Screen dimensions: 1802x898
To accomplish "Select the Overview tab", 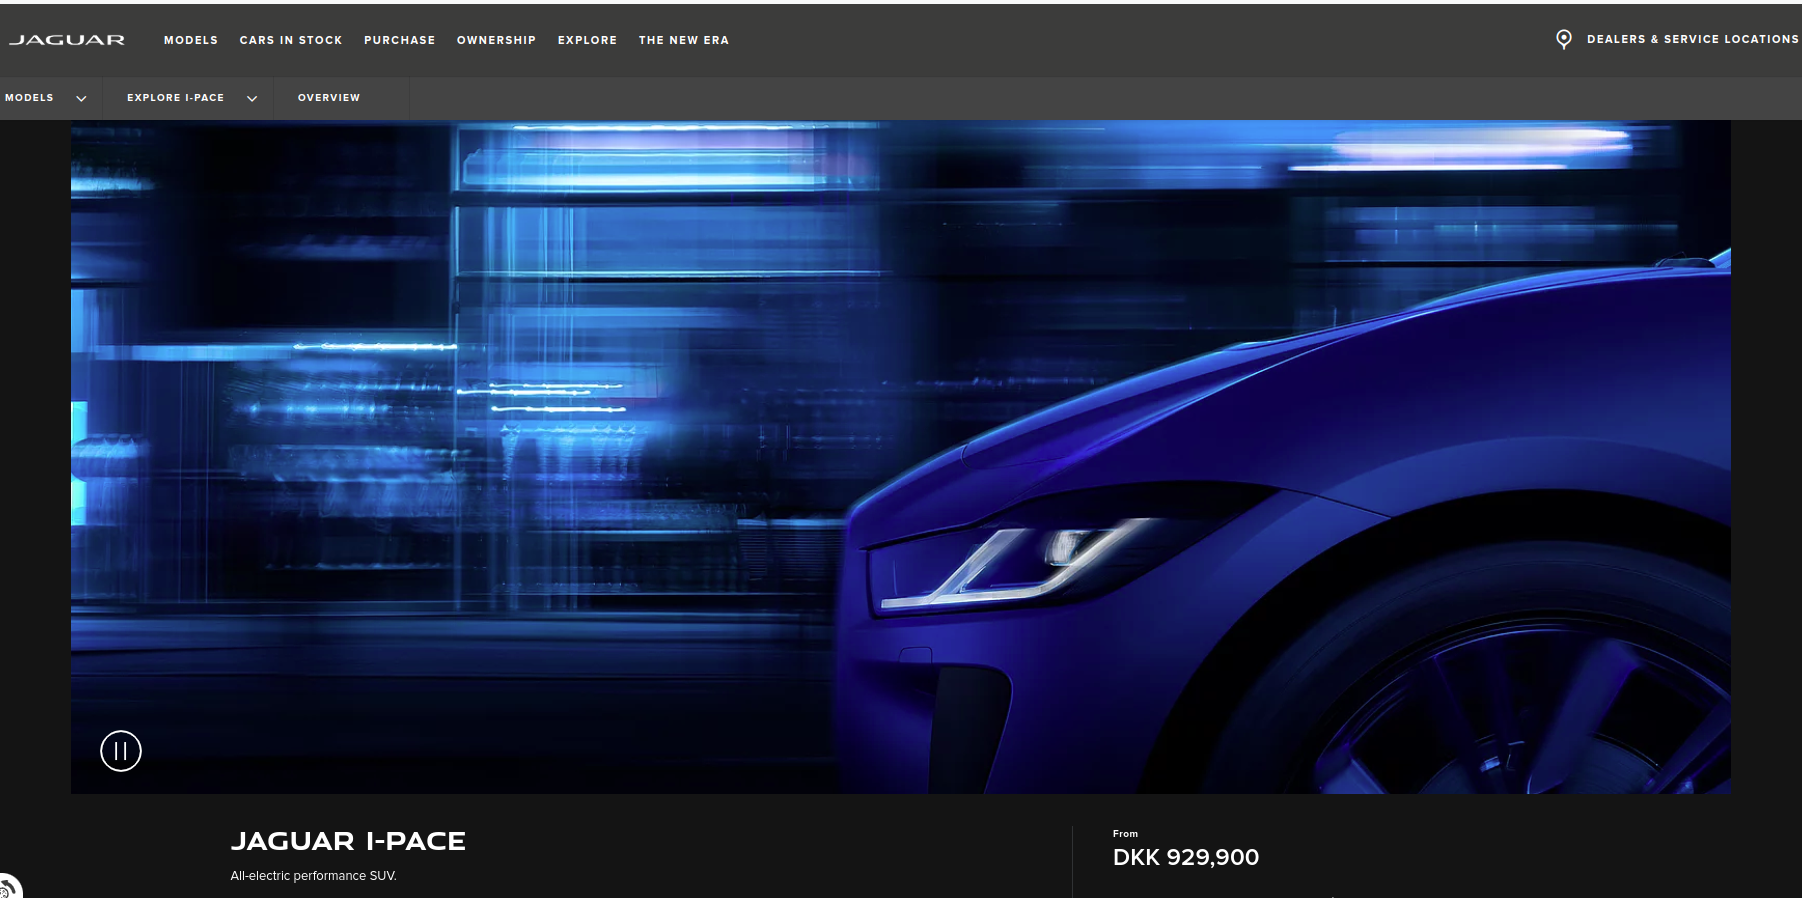I will [329, 98].
